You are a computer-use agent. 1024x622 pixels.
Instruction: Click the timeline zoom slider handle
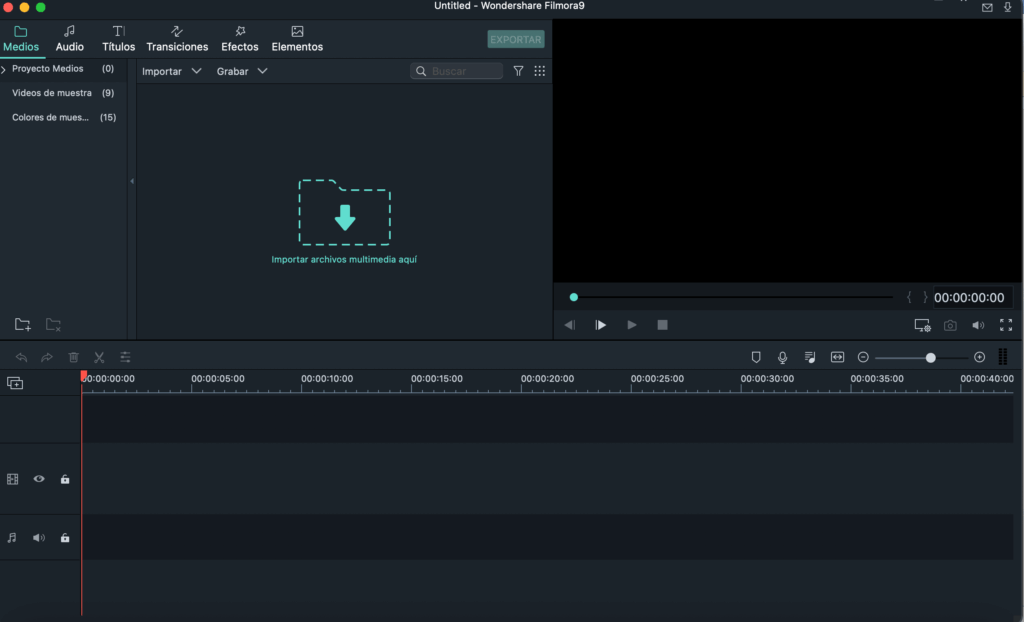(931, 357)
